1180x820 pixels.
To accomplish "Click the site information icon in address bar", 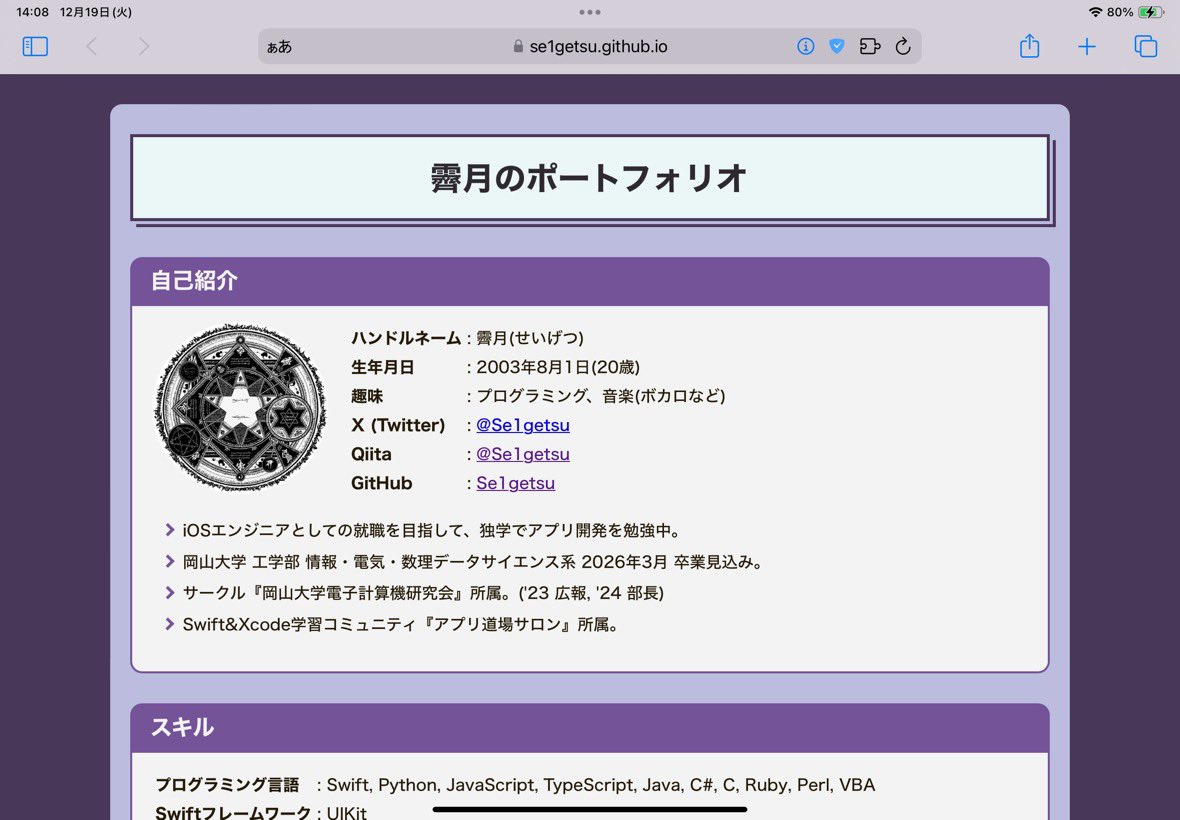I will click(805, 47).
